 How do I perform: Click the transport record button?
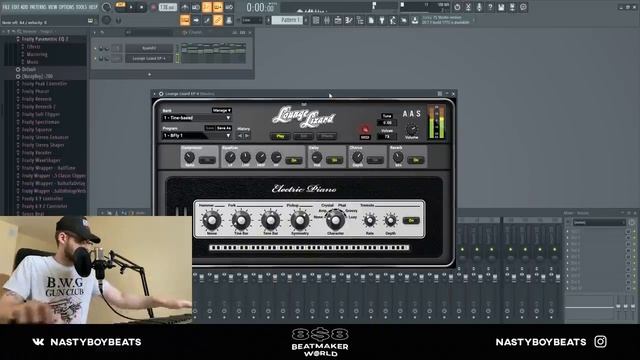coord(153,7)
